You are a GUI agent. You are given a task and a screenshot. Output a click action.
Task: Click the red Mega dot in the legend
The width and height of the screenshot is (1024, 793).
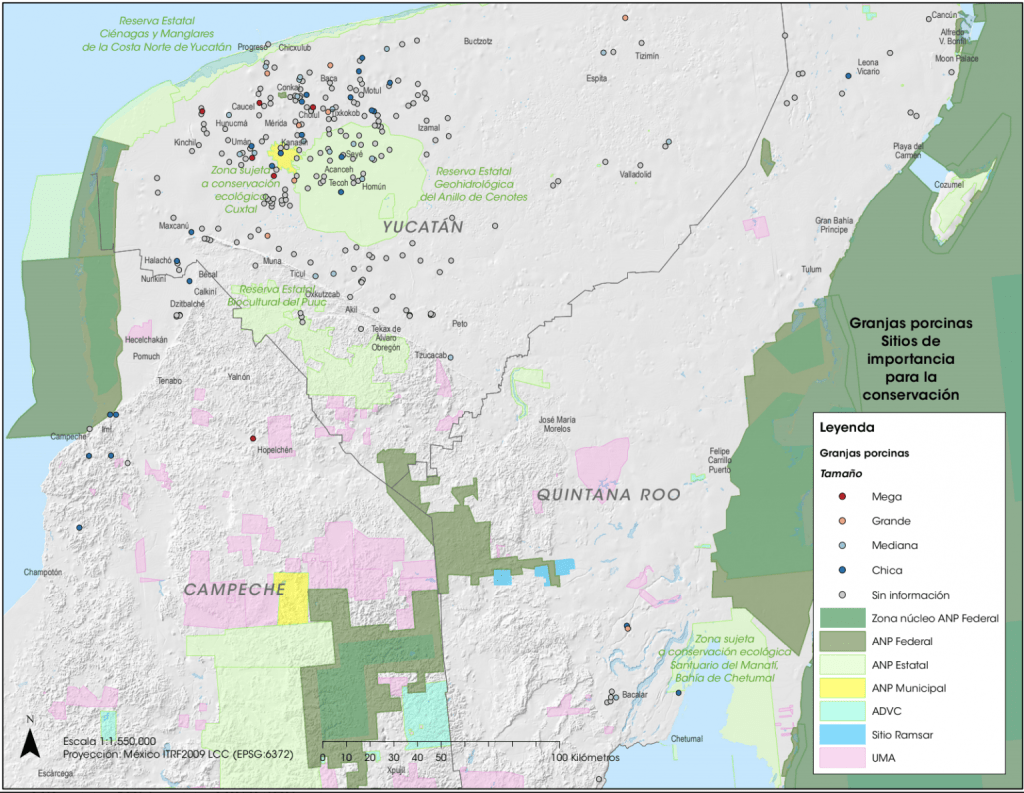pos(843,497)
